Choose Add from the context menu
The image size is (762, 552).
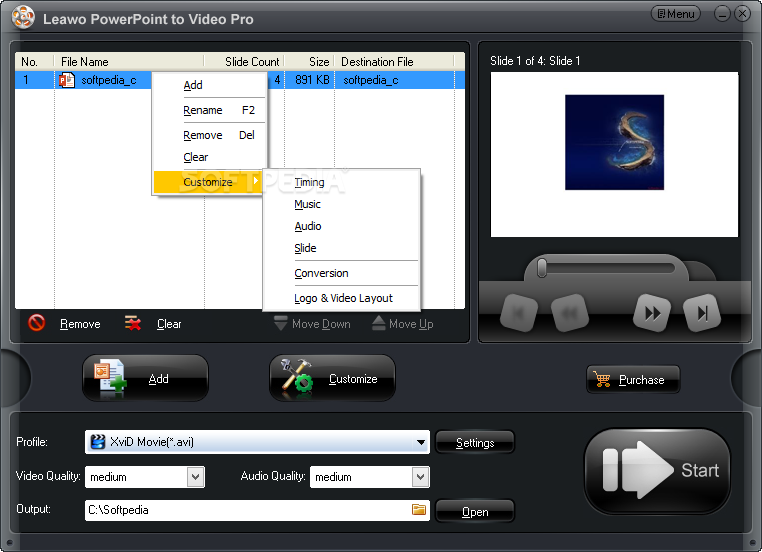point(210,85)
